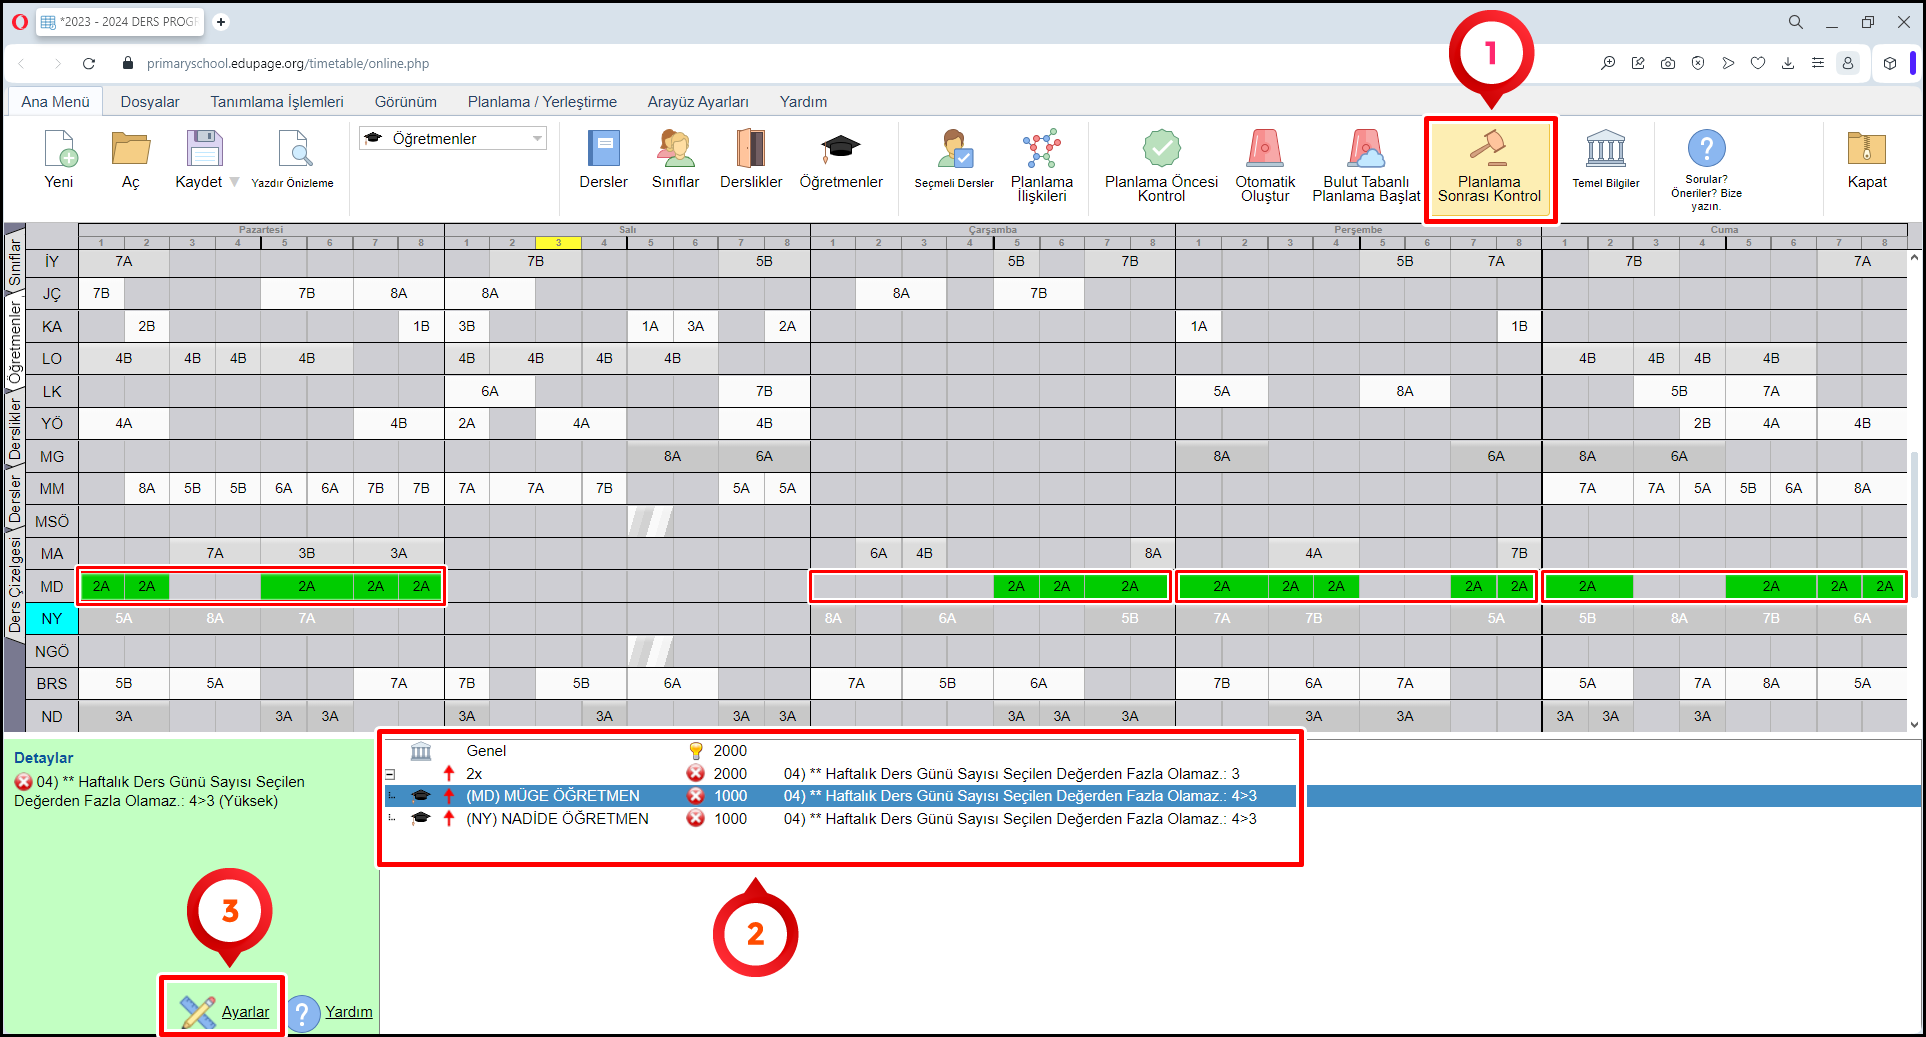Switch to the vertical Derslikler side tab
This screenshot has width=1926, height=1037.
tap(15, 428)
